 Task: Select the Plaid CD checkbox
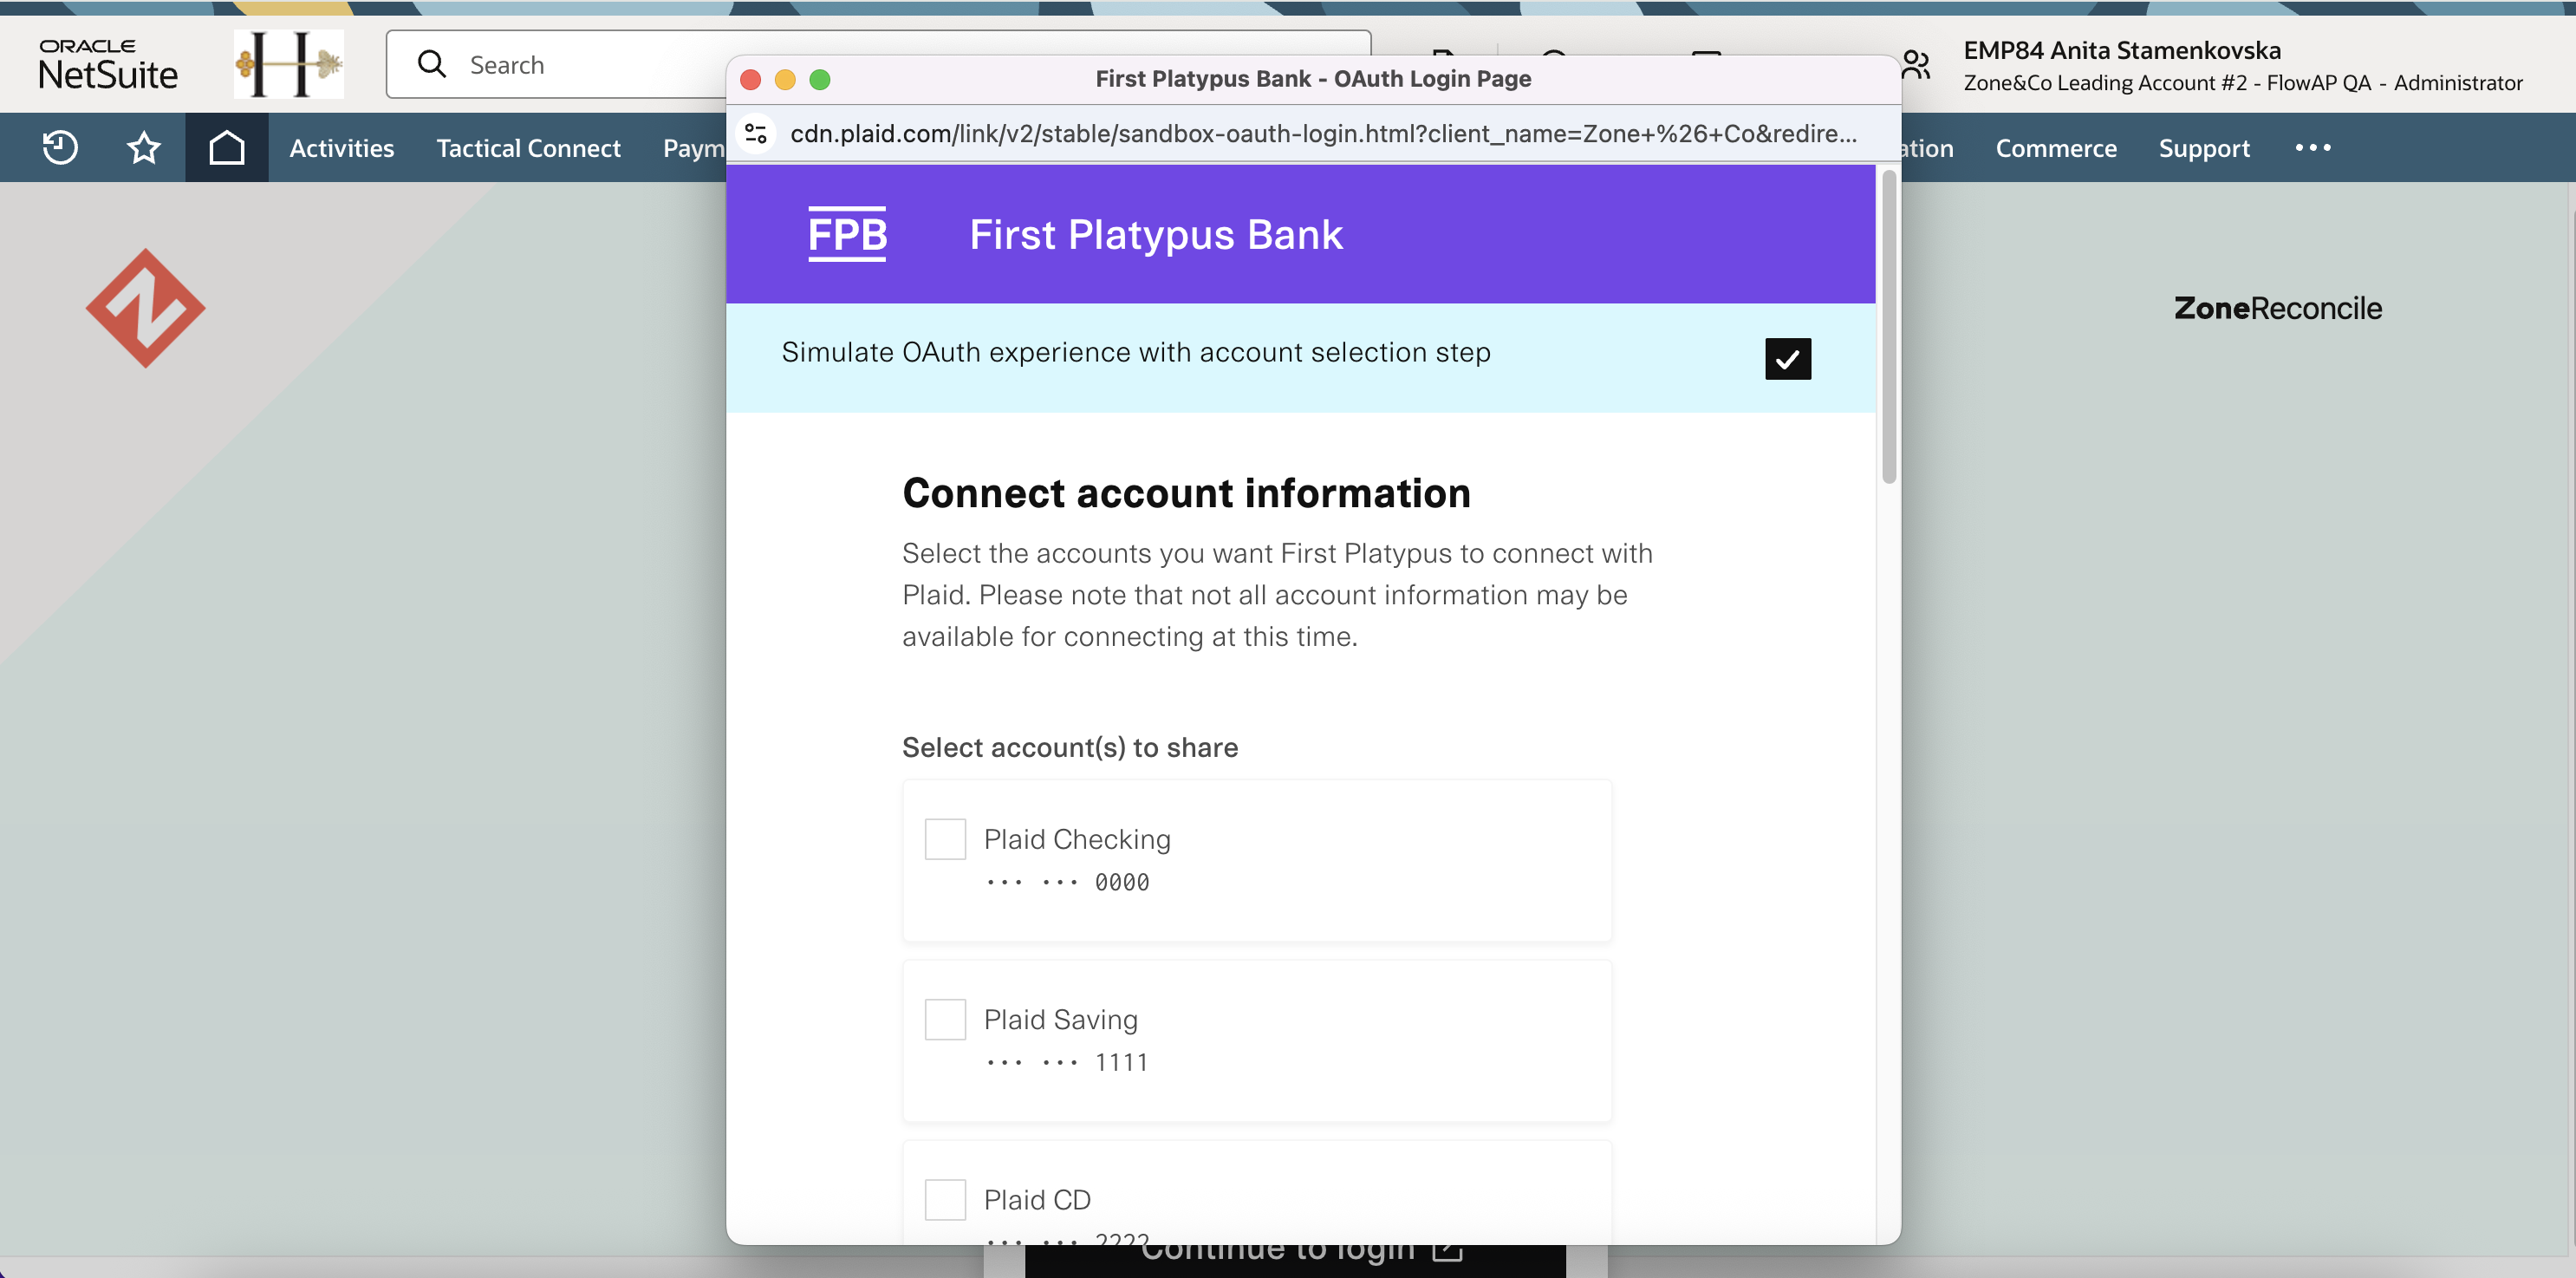945,1199
